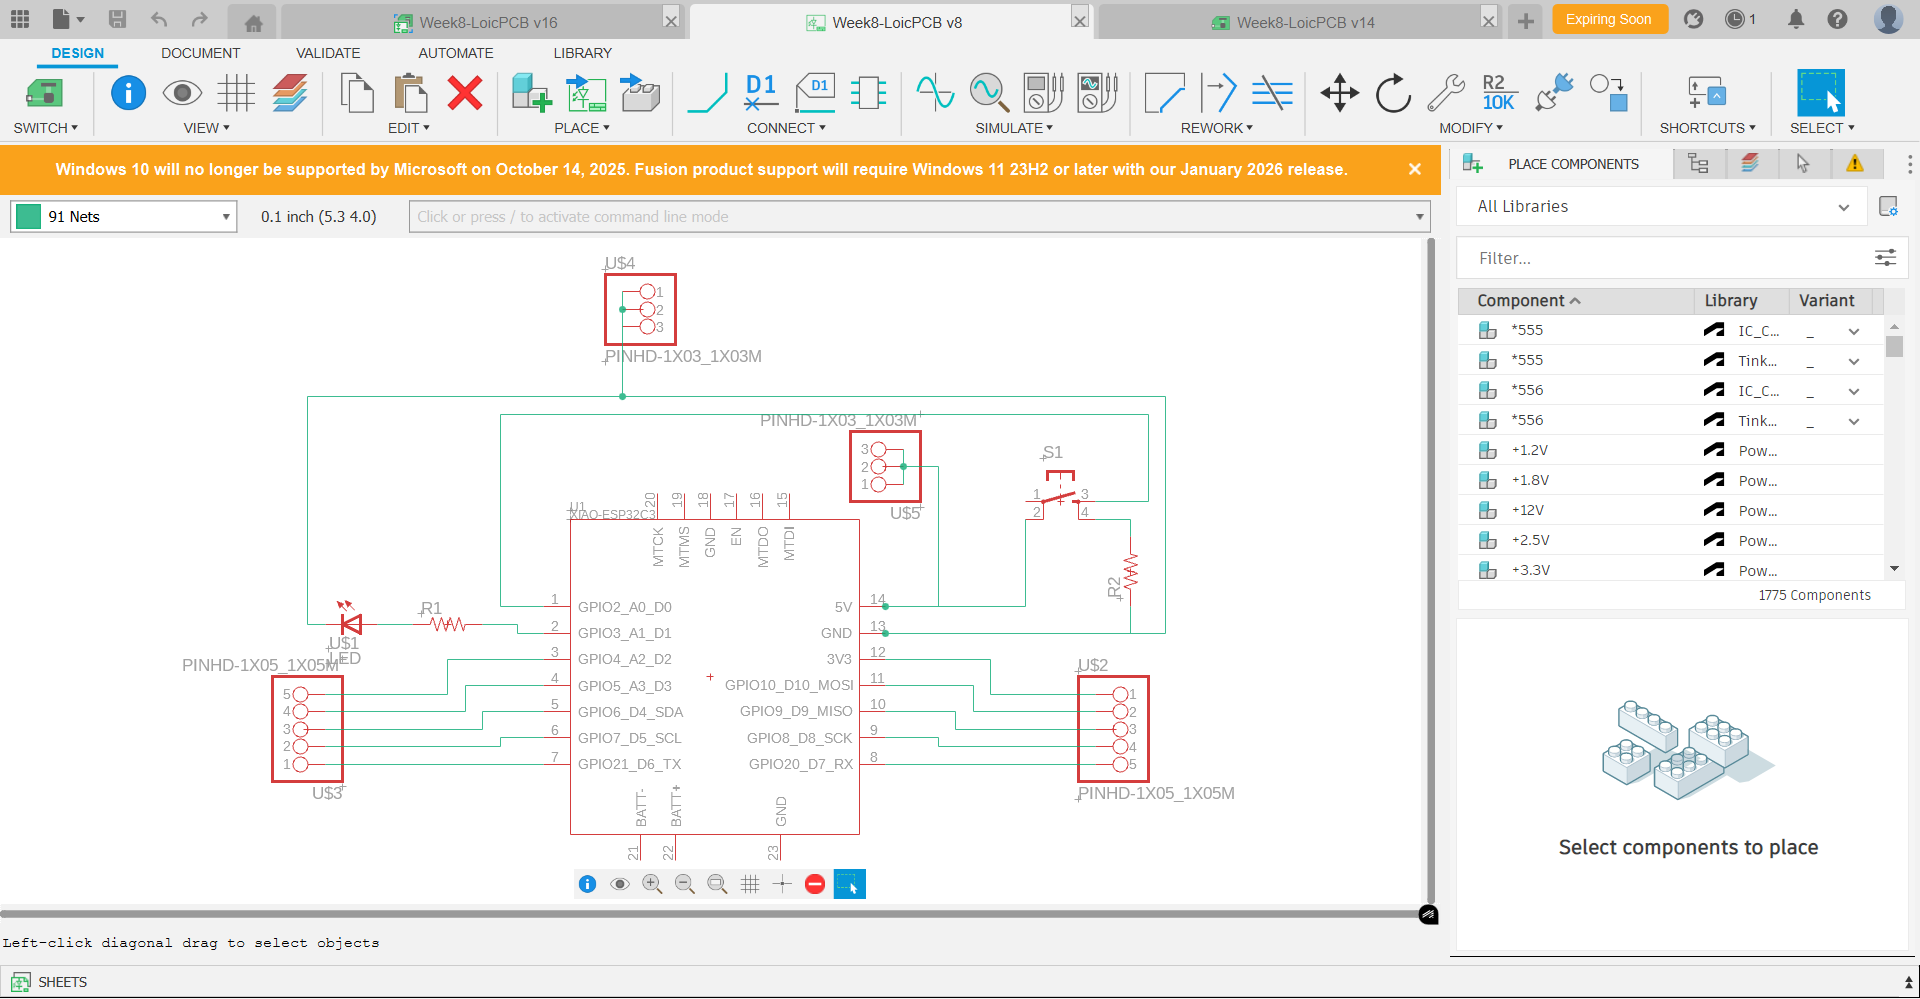
Task: Click the Filter search field
Action: pos(1666,258)
